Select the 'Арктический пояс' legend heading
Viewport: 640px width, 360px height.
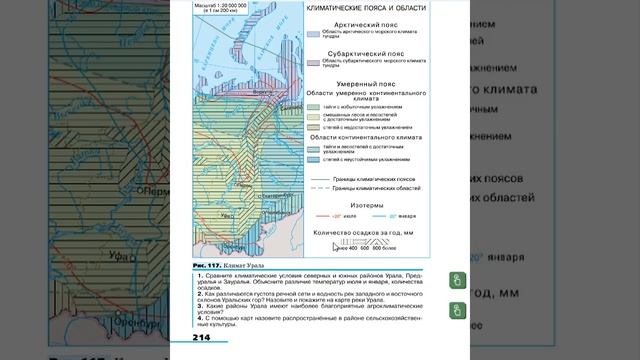click(x=366, y=25)
